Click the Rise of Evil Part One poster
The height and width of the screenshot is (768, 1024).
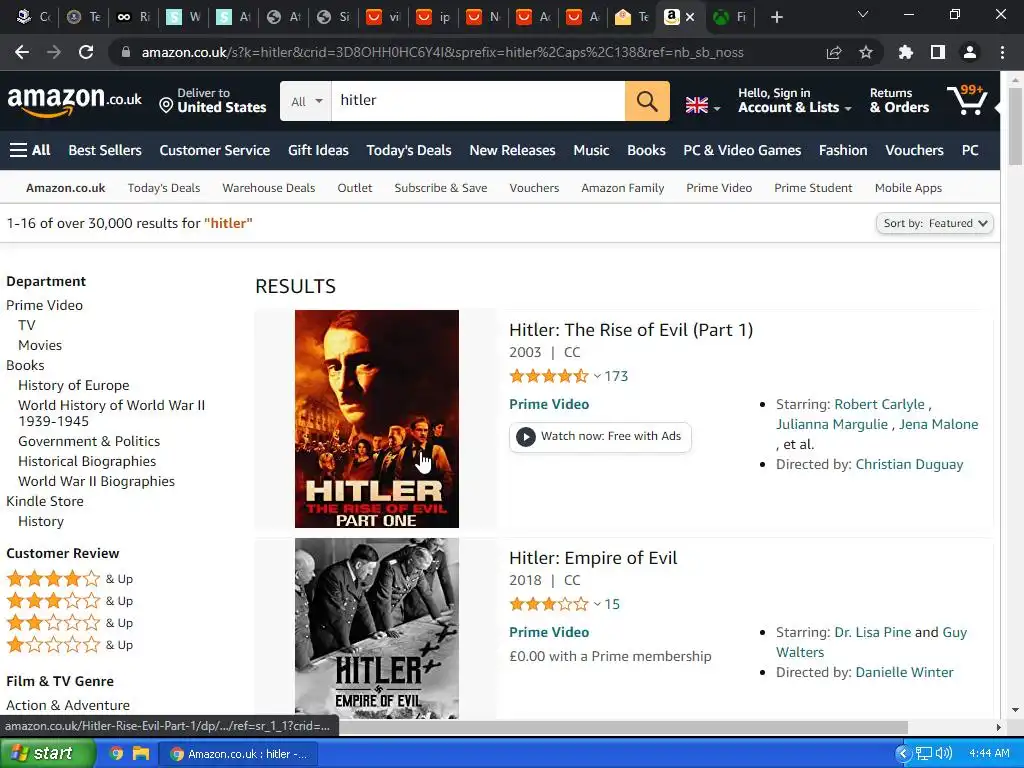pyautogui.click(x=377, y=419)
